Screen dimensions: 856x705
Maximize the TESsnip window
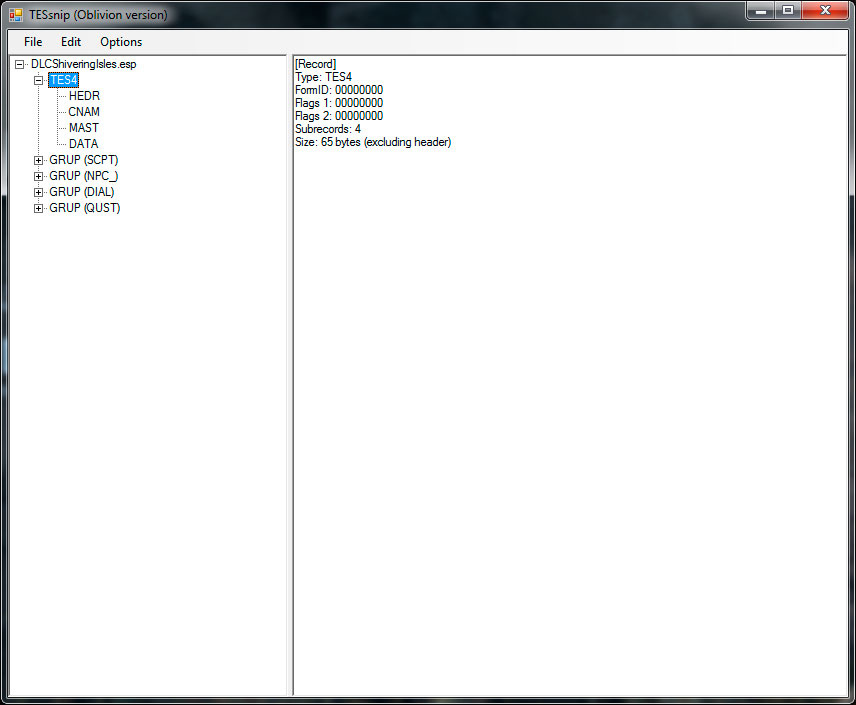(788, 11)
